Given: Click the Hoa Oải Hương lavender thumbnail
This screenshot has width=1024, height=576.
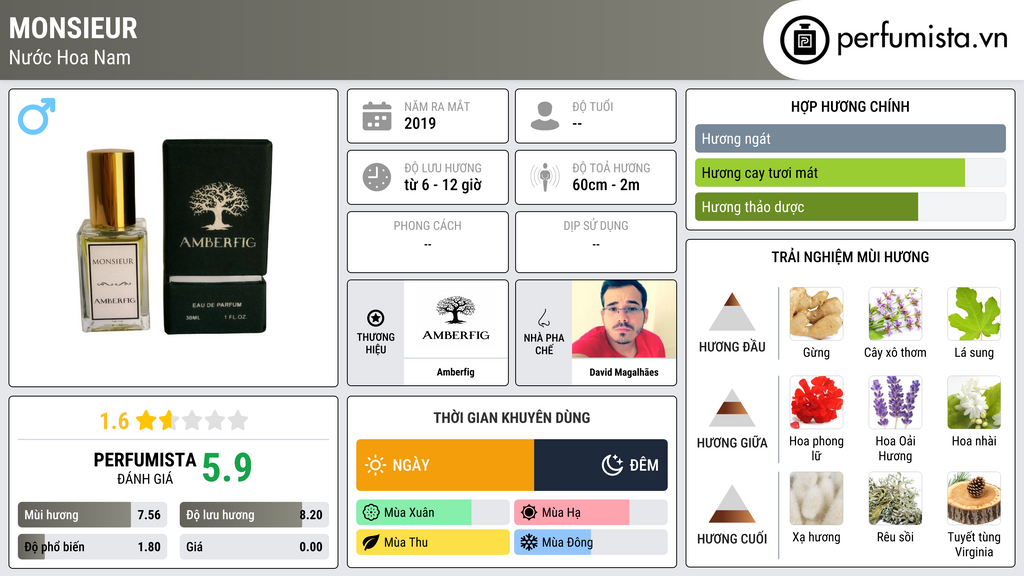Looking at the screenshot, I should click(895, 402).
